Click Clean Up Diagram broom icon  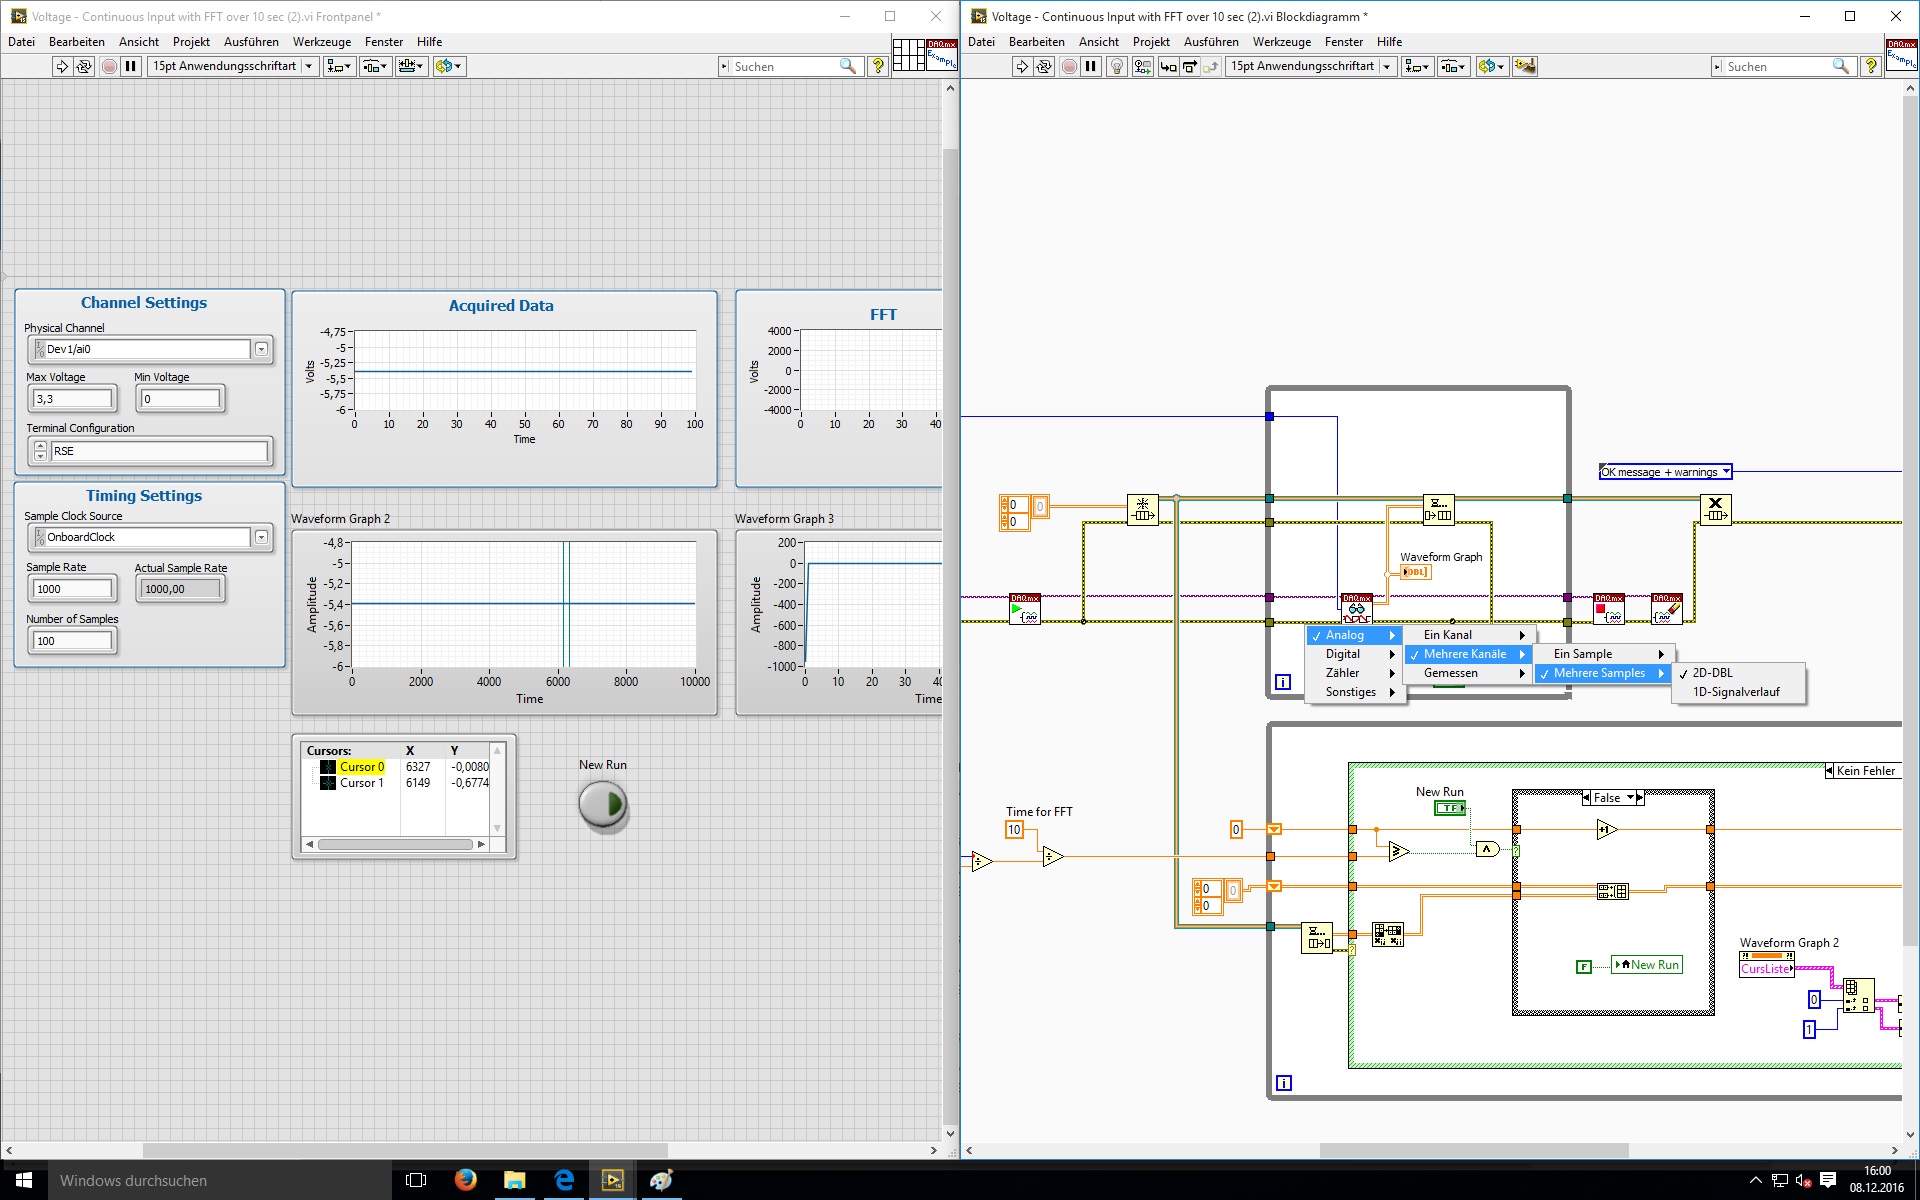(1525, 66)
